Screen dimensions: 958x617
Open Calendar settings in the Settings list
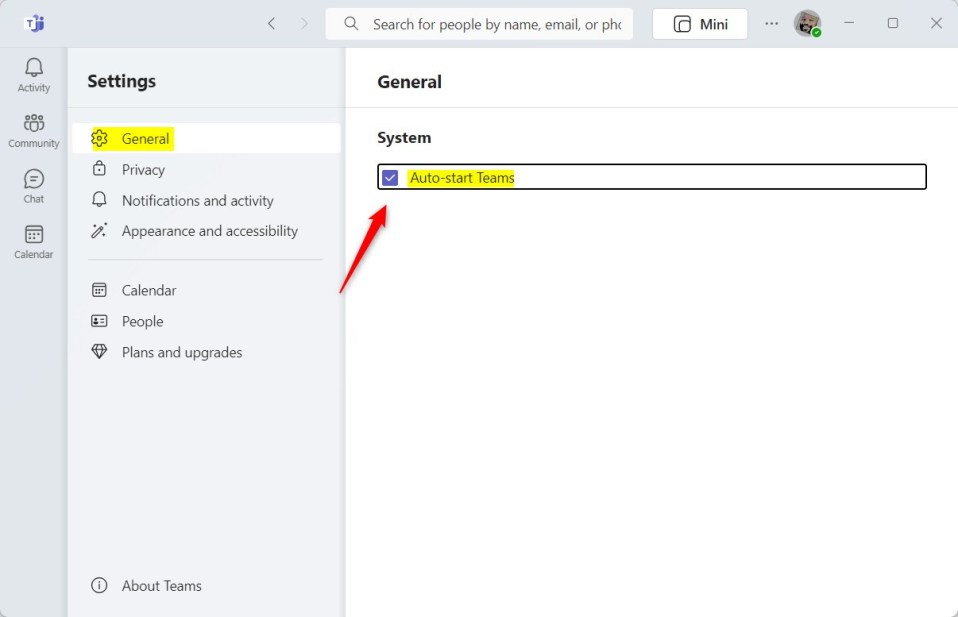(206, 290)
